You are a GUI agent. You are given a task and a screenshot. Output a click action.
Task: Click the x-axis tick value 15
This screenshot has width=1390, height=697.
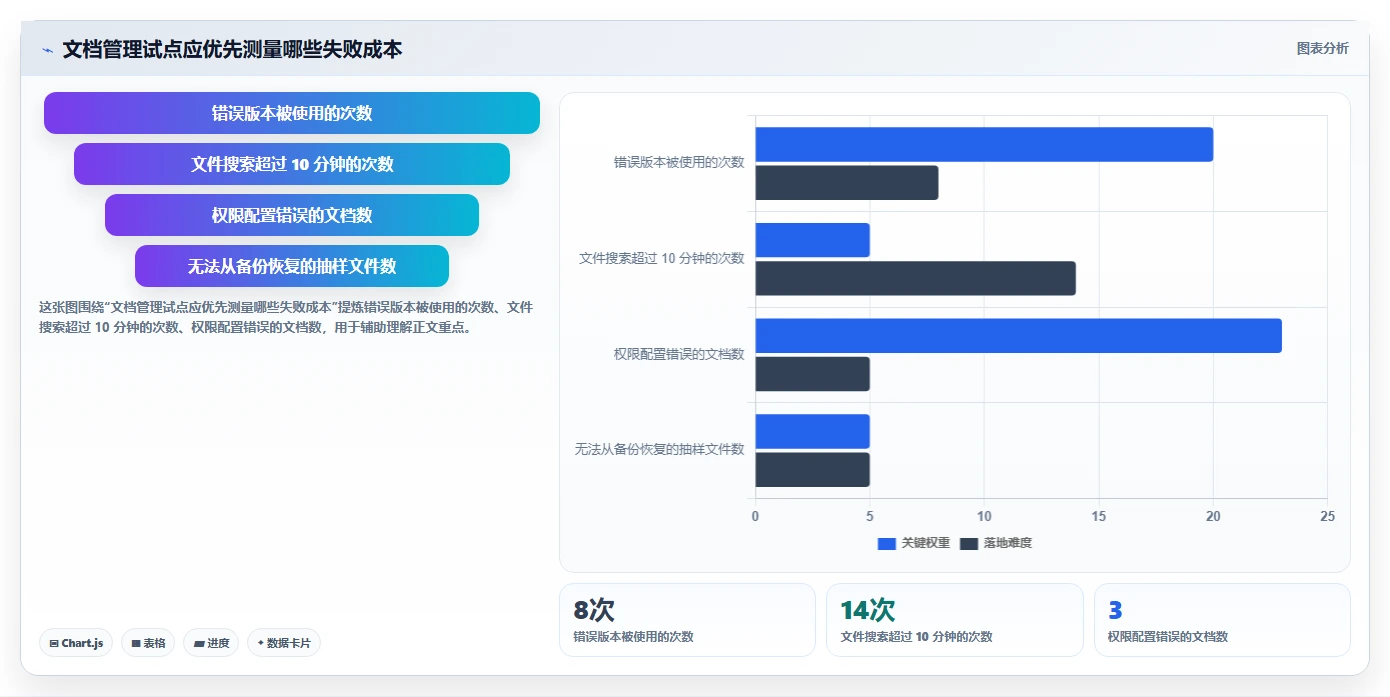click(1098, 516)
